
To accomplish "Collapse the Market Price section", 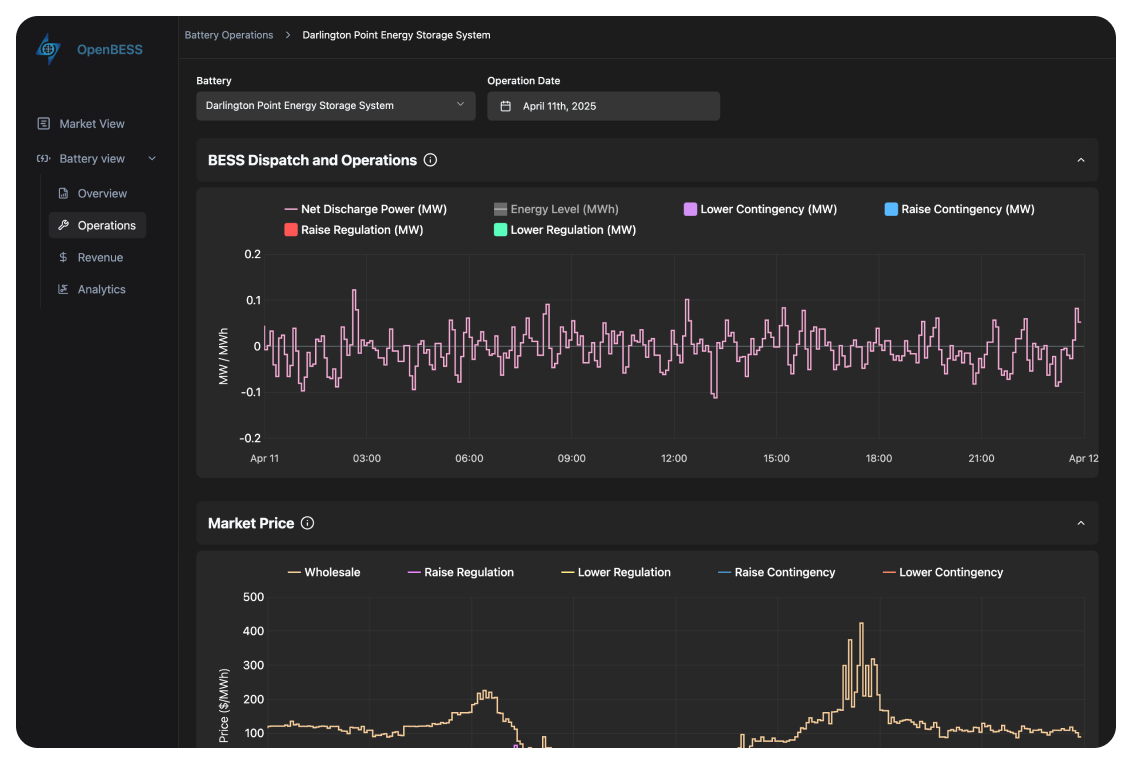I will (x=1080, y=523).
